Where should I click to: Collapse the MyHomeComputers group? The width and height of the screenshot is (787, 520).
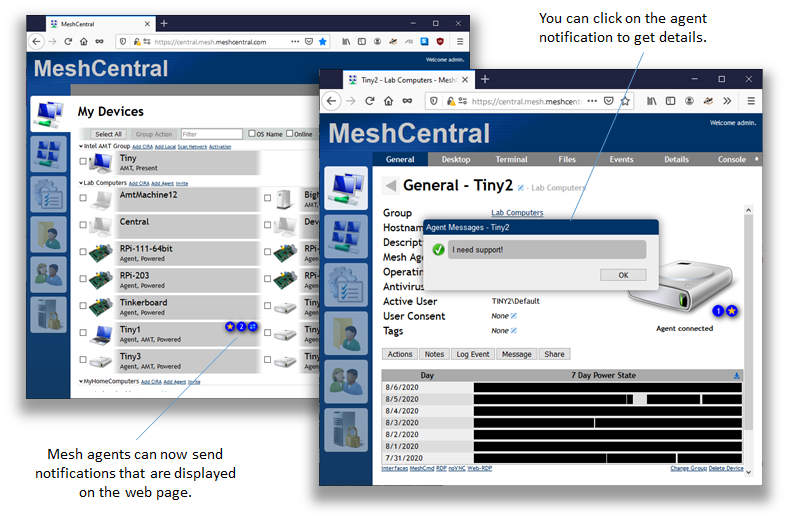coord(81,381)
